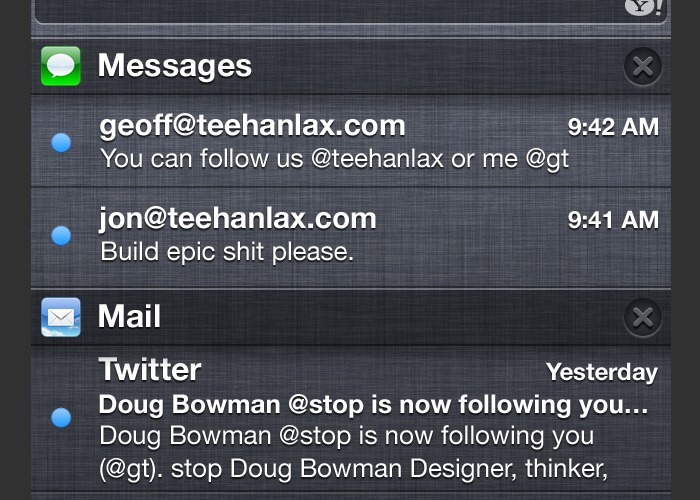
Task: Tap "Build epic shit please." preview text
Action: tap(227, 252)
